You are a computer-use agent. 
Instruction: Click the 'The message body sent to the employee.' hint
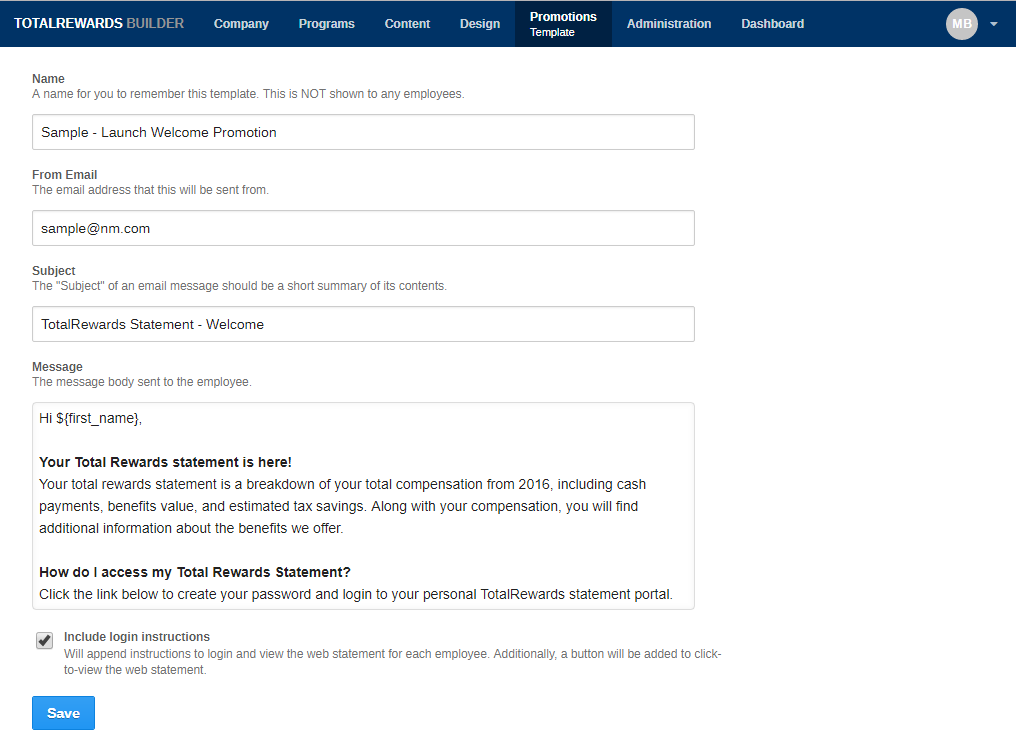click(142, 382)
